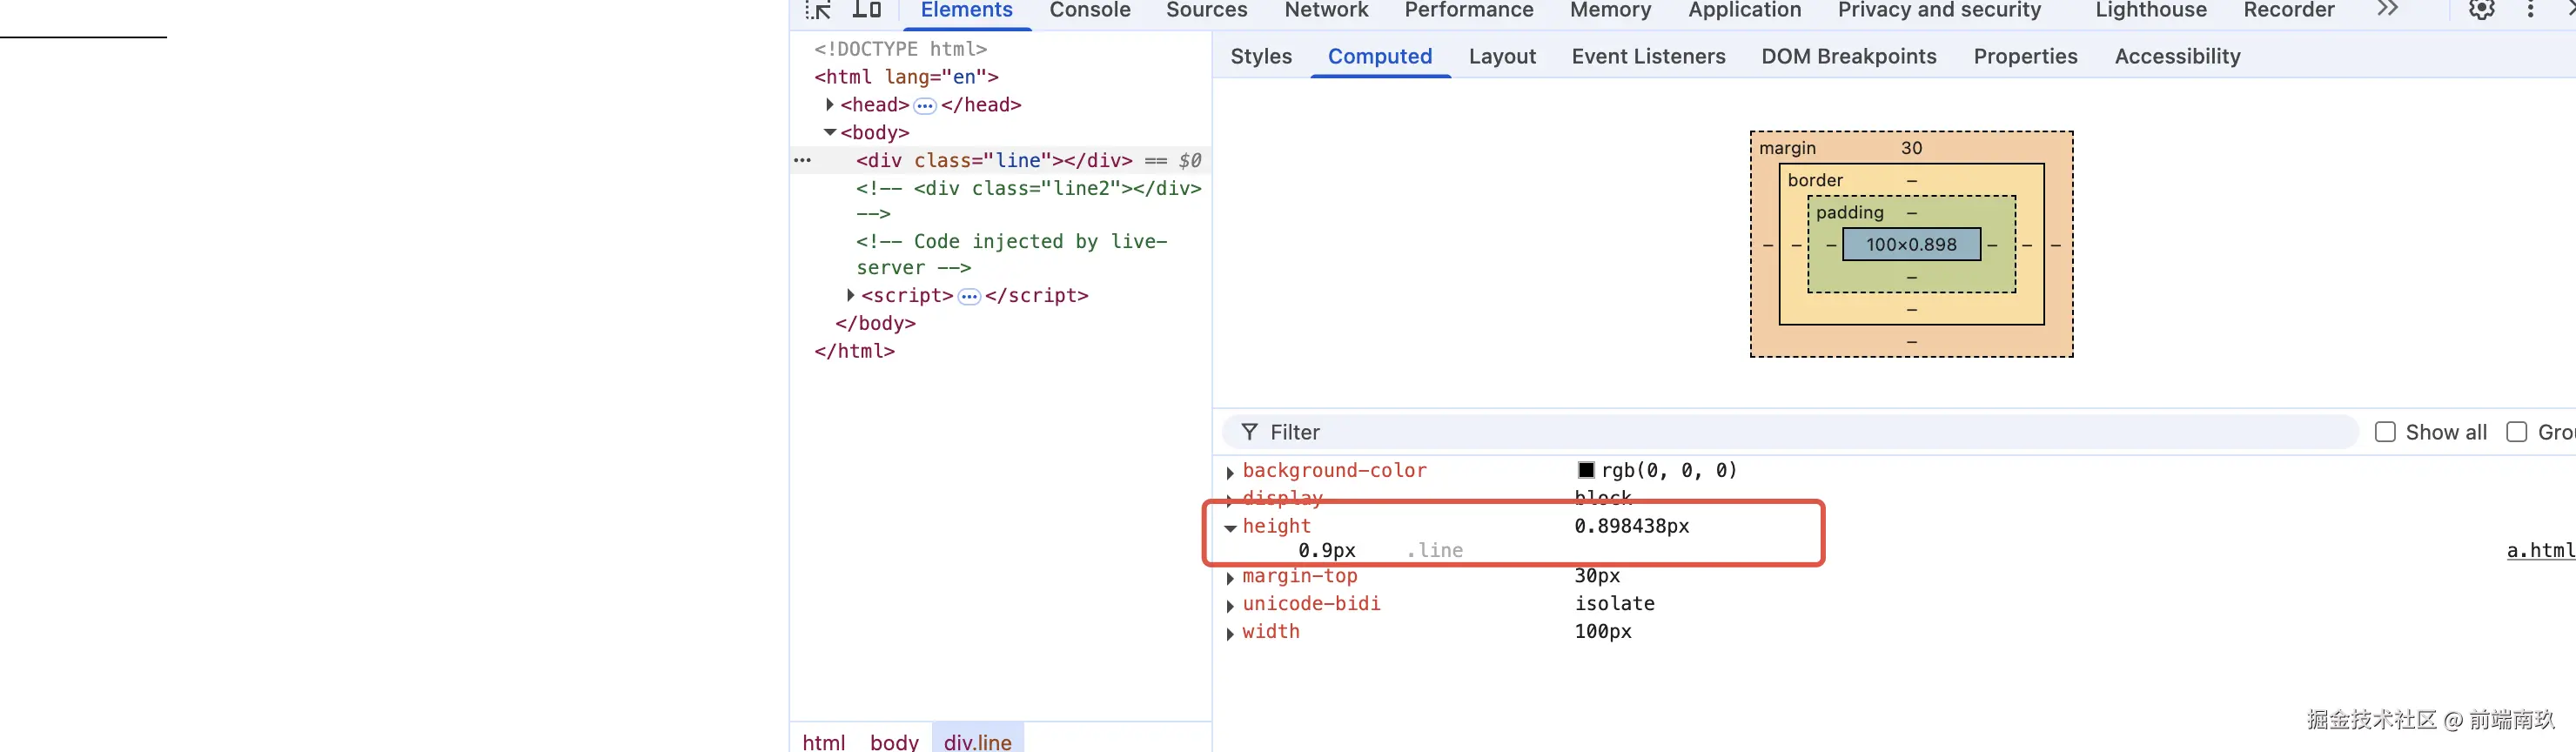Click the .line selector text

(1435, 550)
